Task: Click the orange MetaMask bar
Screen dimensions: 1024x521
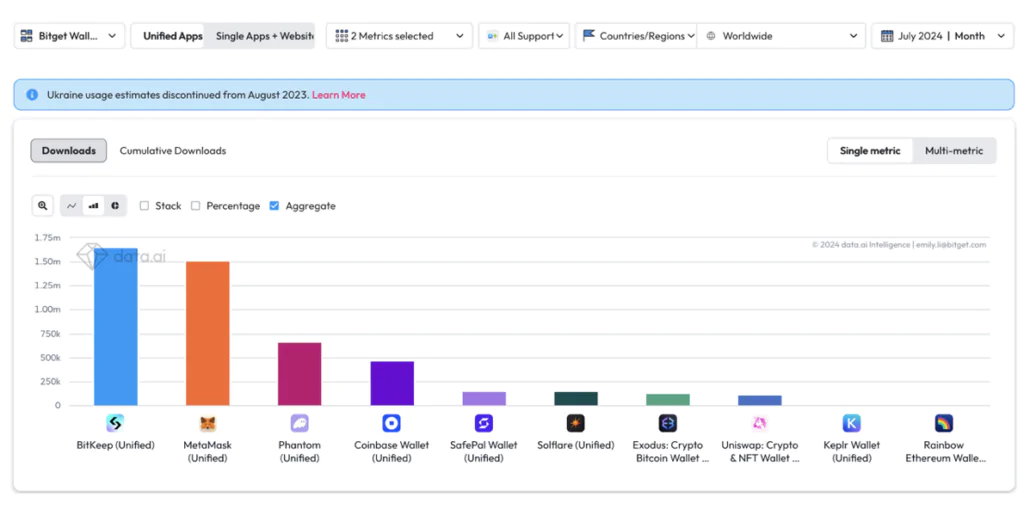Action: pyautogui.click(x=208, y=333)
